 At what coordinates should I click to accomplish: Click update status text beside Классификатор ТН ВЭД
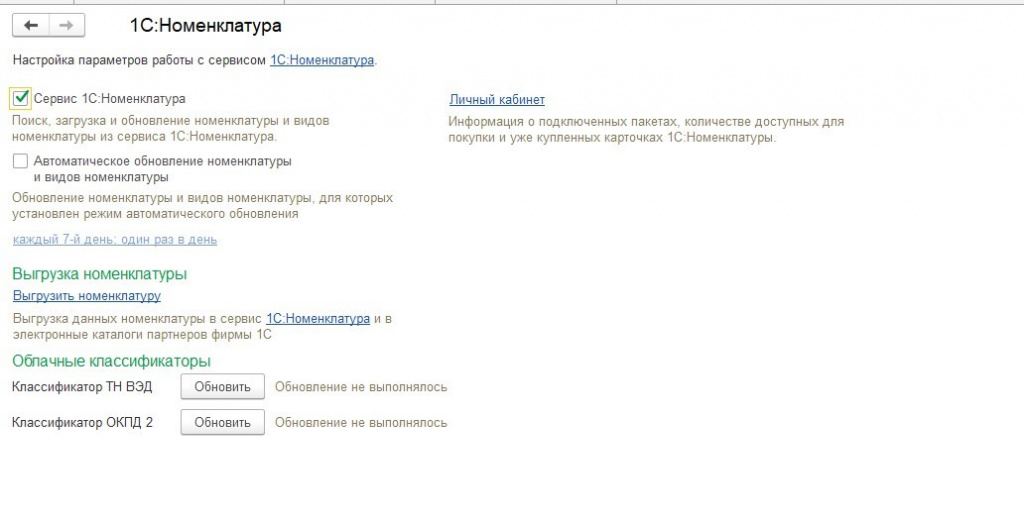361,387
